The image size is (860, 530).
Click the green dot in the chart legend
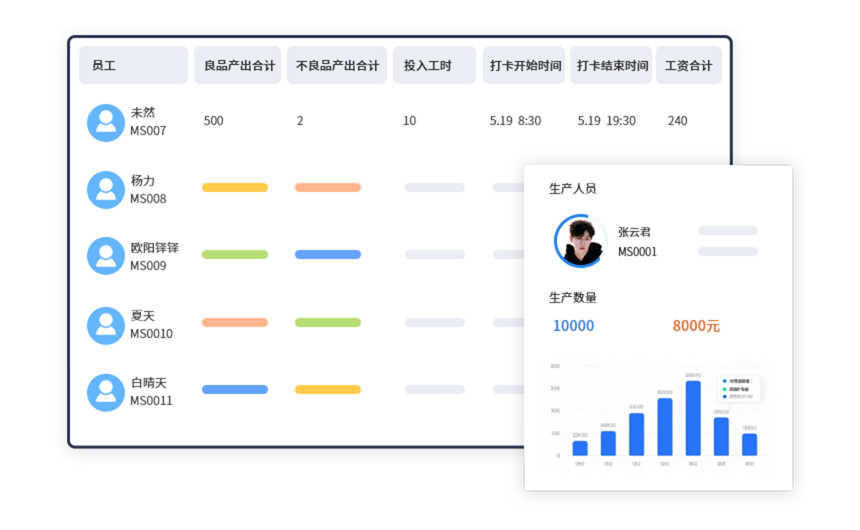pos(724,389)
